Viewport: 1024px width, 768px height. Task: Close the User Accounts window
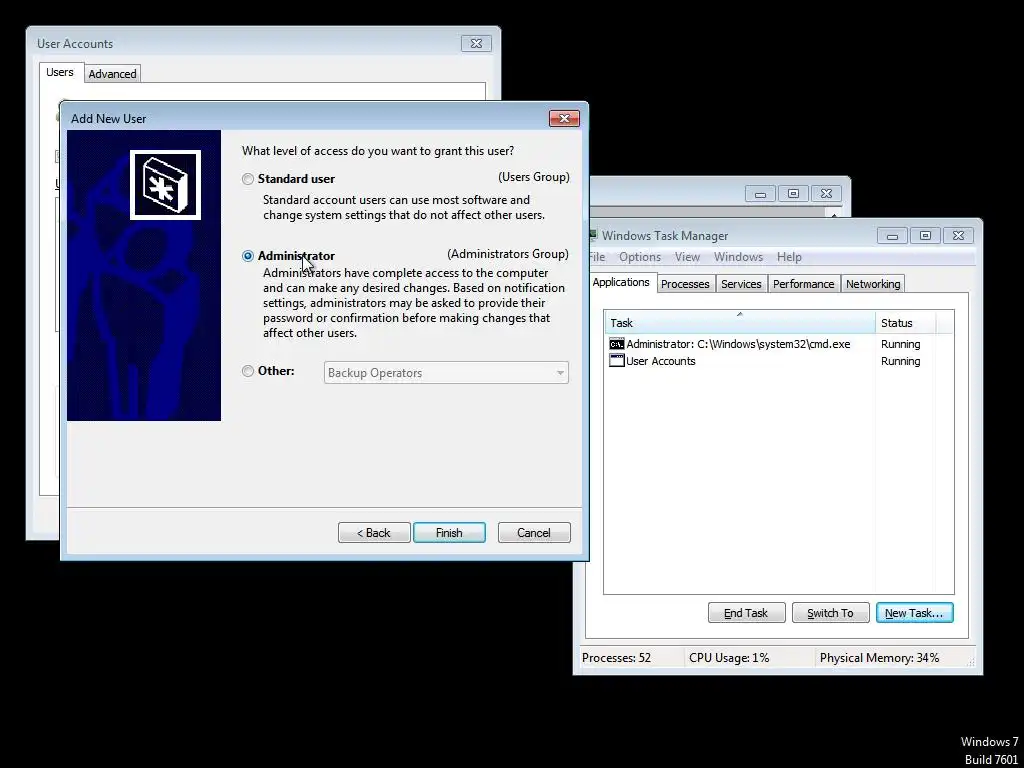476,44
